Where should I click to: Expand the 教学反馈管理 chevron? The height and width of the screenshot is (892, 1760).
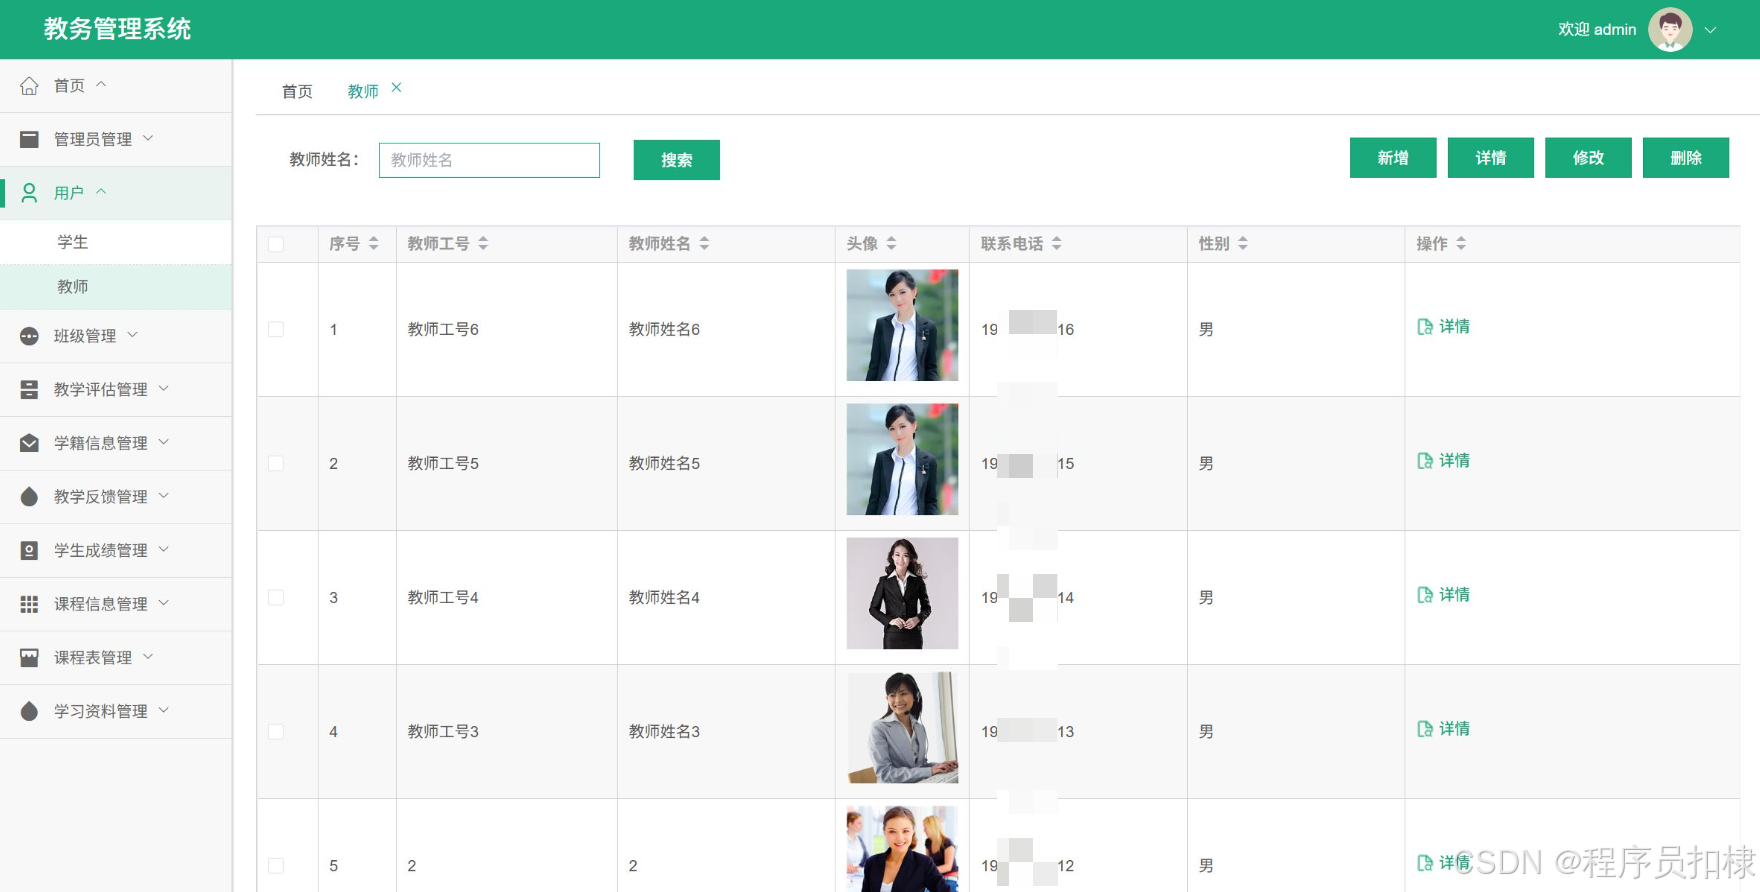pos(164,495)
